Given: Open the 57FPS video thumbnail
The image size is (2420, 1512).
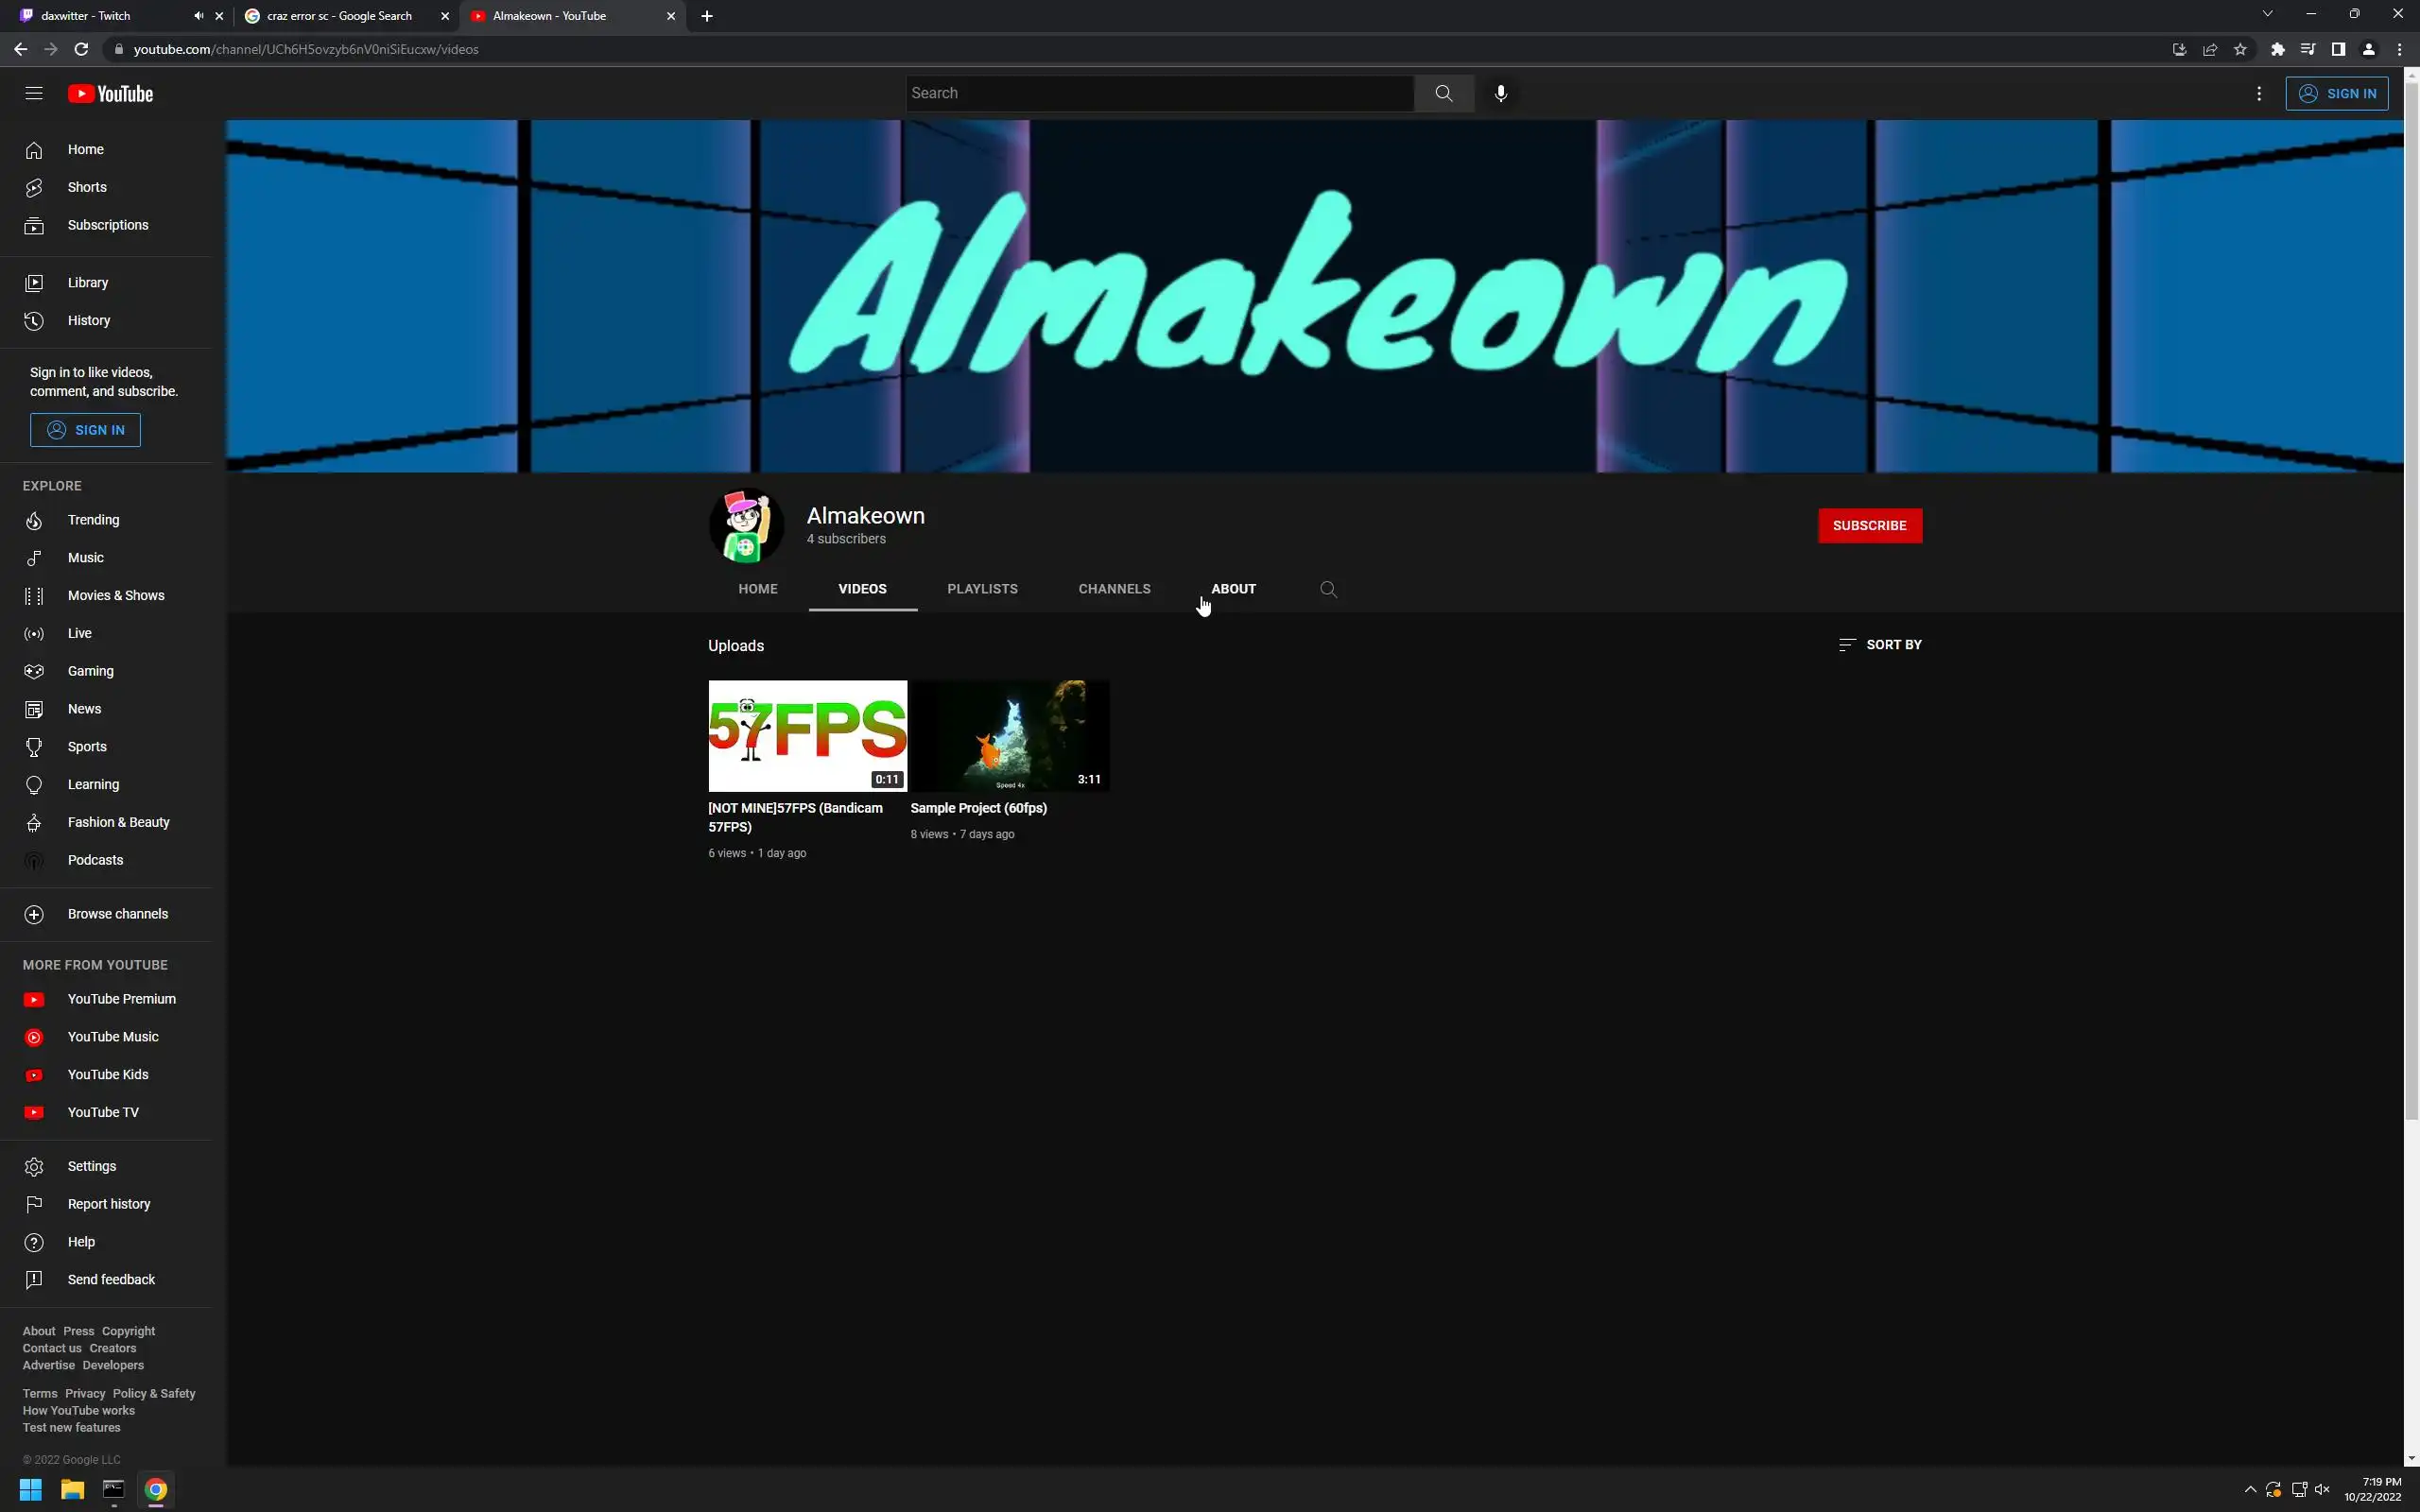Looking at the screenshot, I should pyautogui.click(x=807, y=736).
